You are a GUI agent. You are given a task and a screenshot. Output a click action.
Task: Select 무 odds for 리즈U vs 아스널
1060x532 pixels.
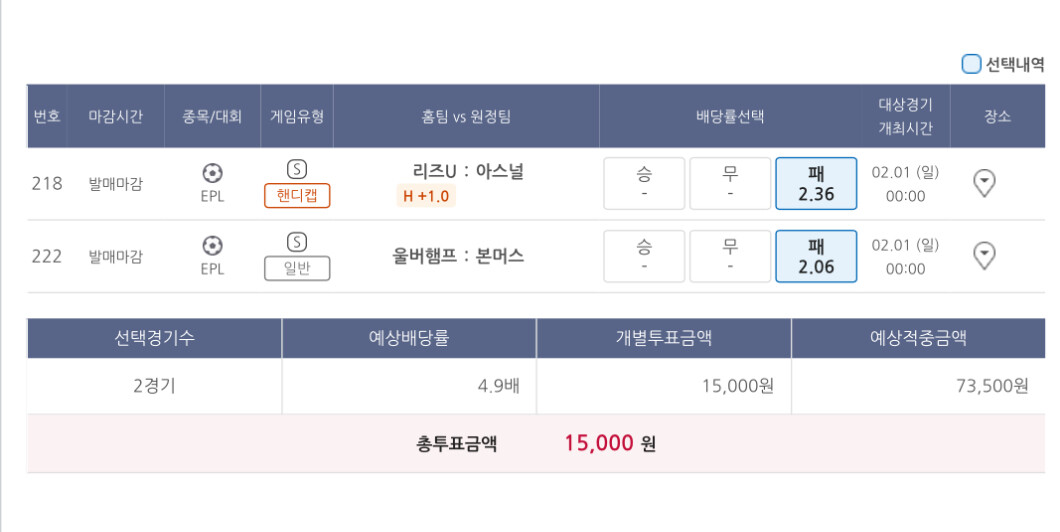point(730,183)
